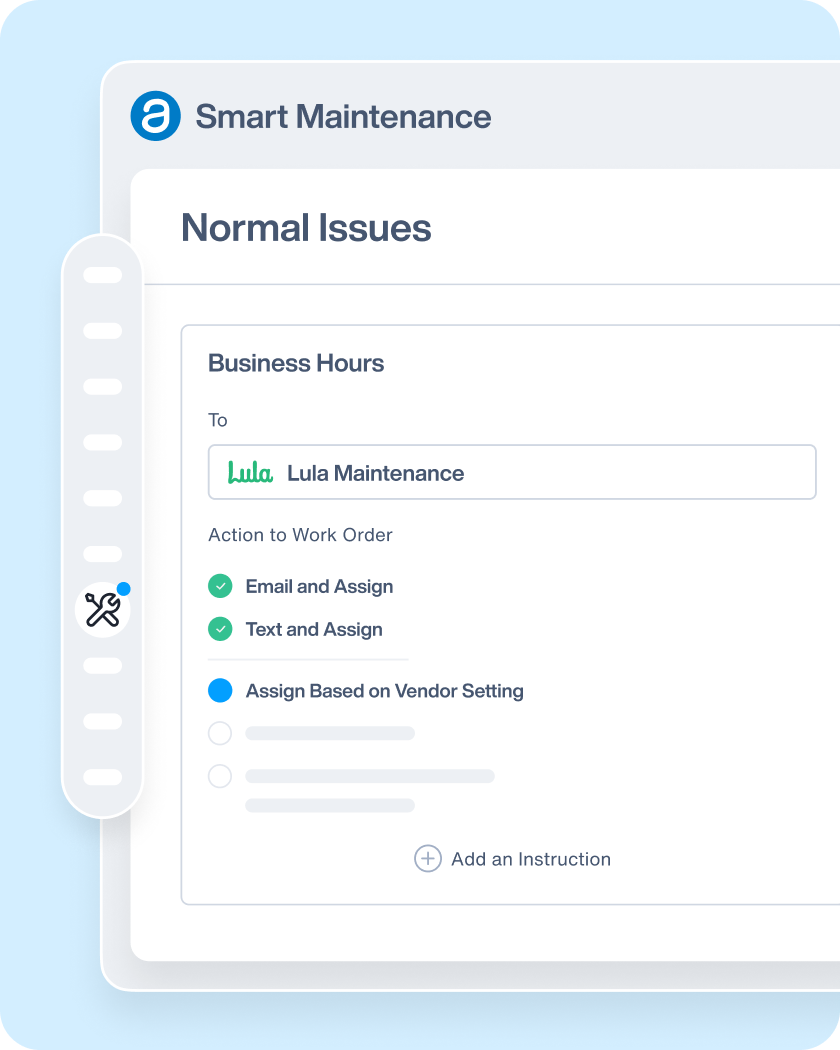Click the blue notification dot on wrench icon
Viewport: 840px width, 1050px height.
coord(123,589)
